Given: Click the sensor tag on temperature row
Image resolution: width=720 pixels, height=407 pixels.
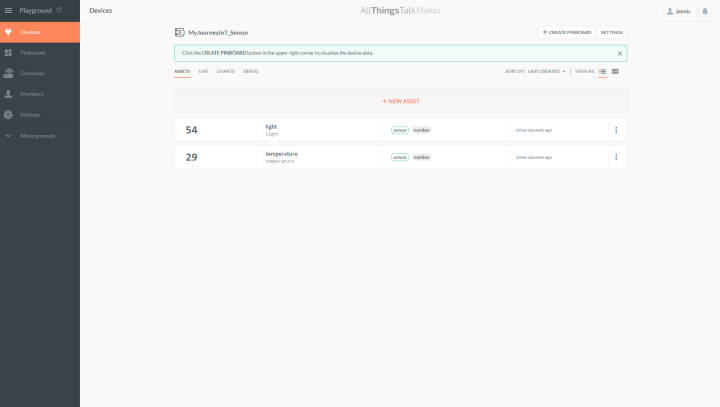Looking at the screenshot, I should [399, 157].
